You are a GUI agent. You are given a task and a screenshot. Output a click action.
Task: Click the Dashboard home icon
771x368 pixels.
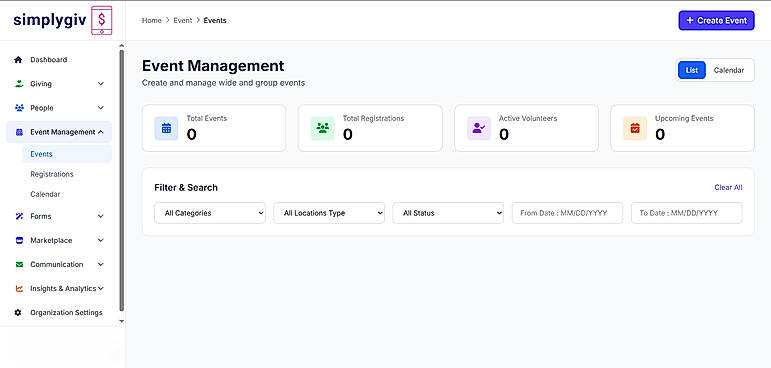pos(18,60)
